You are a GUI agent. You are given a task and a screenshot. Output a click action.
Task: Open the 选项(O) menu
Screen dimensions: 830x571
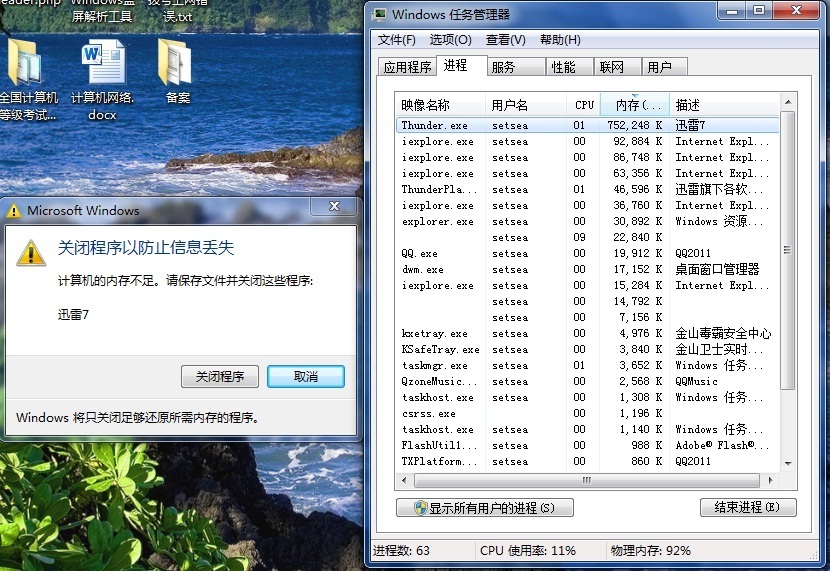tap(450, 40)
